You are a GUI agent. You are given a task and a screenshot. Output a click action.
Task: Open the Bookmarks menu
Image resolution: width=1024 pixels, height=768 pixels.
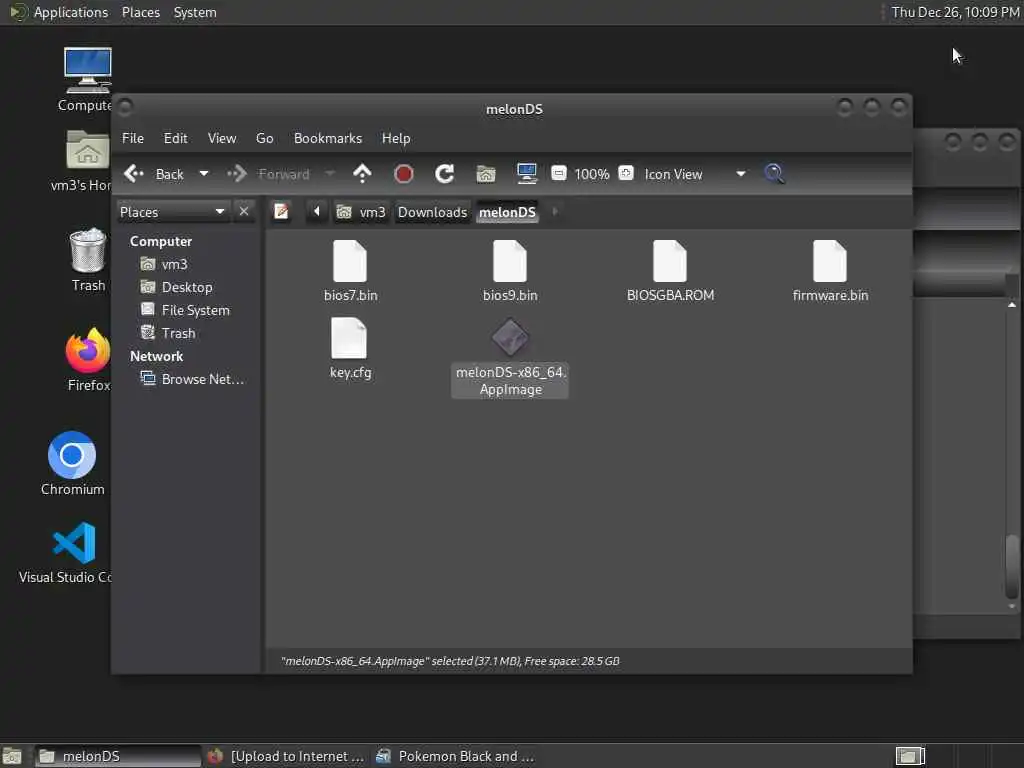coord(328,138)
